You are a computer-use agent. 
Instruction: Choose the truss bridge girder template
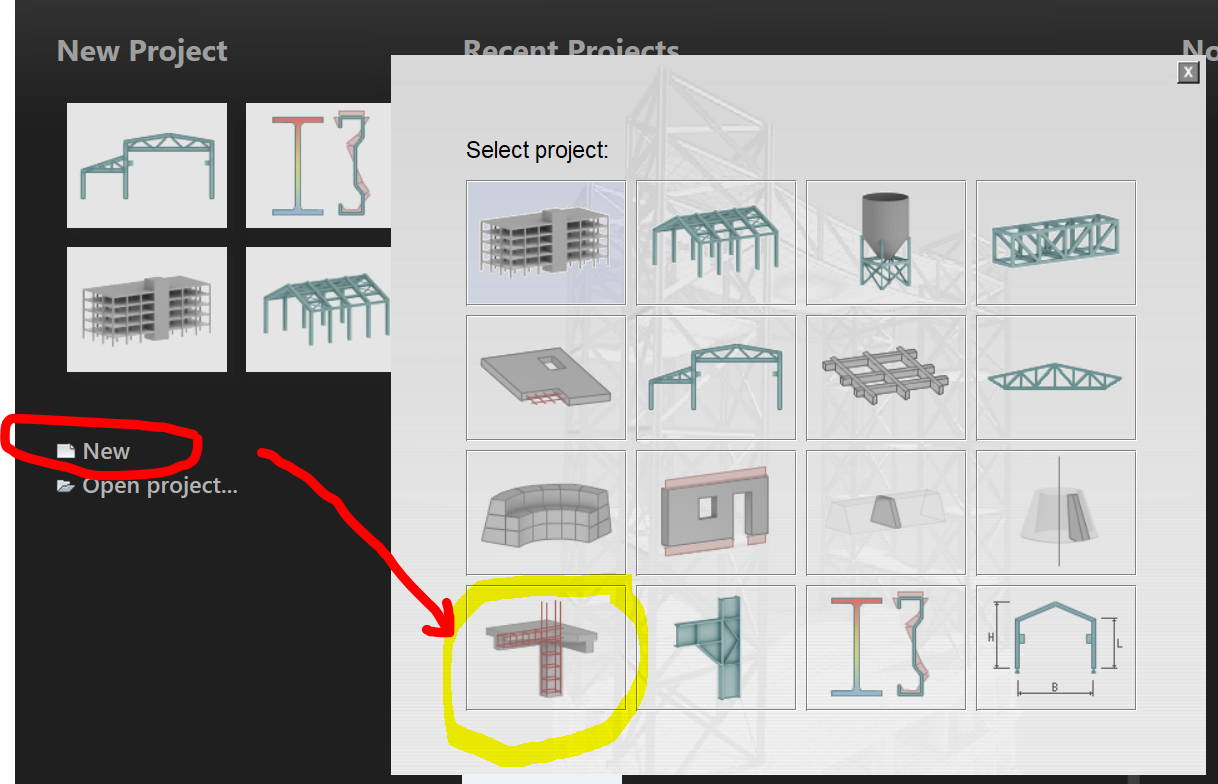pos(1055,242)
